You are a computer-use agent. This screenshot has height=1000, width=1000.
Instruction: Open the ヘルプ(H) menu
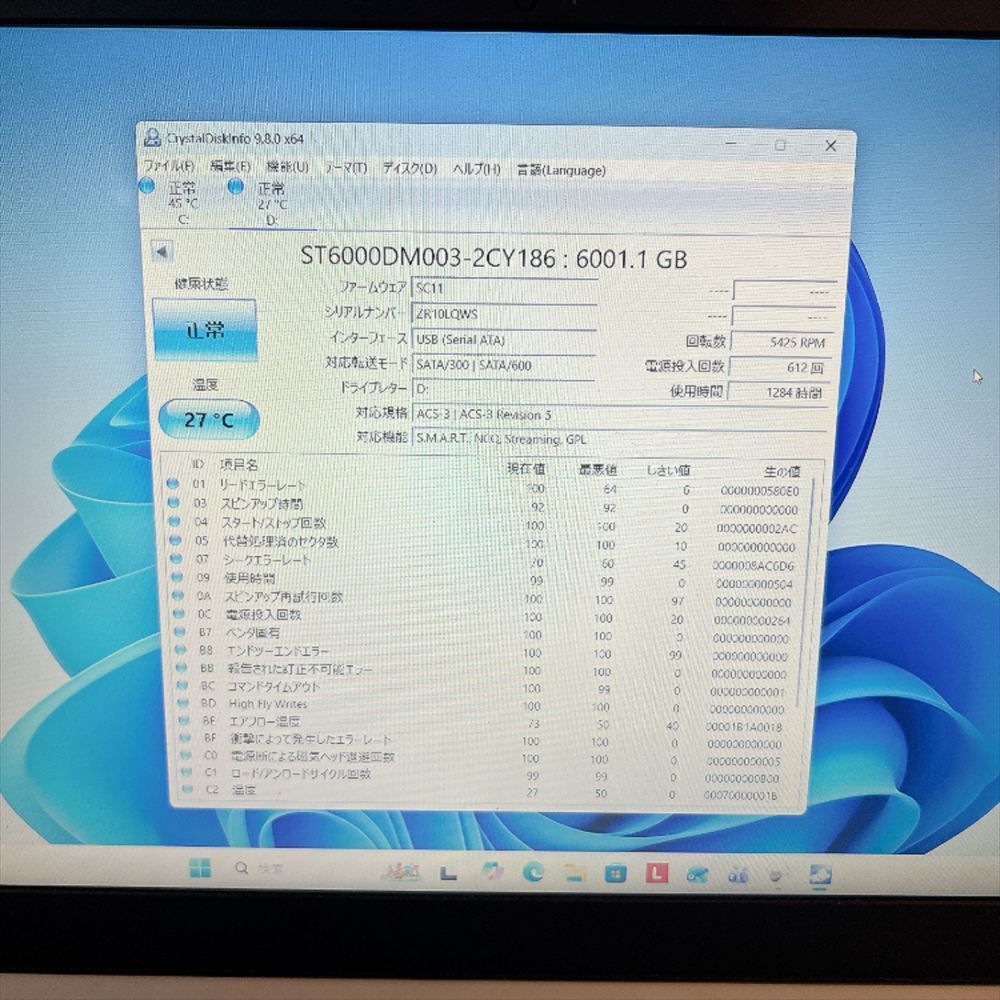pyautogui.click(x=476, y=169)
